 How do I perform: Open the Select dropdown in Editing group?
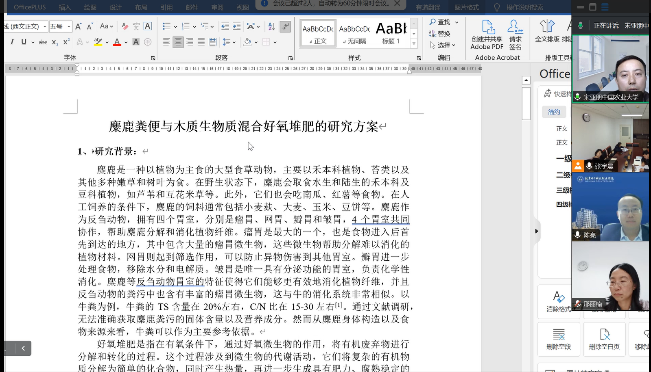pyautogui.click(x=443, y=44)
